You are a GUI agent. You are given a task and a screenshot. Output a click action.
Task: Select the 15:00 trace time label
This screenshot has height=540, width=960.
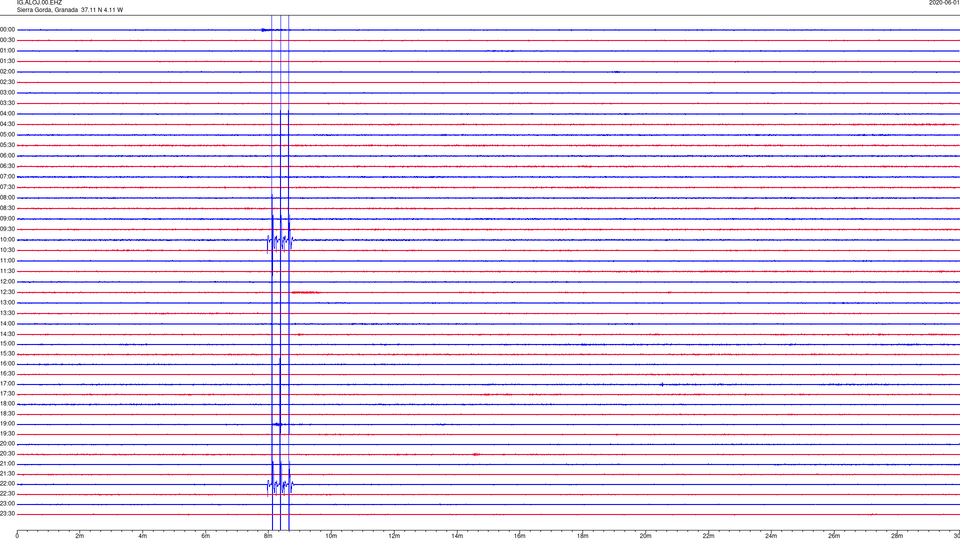tap(7, 343)
